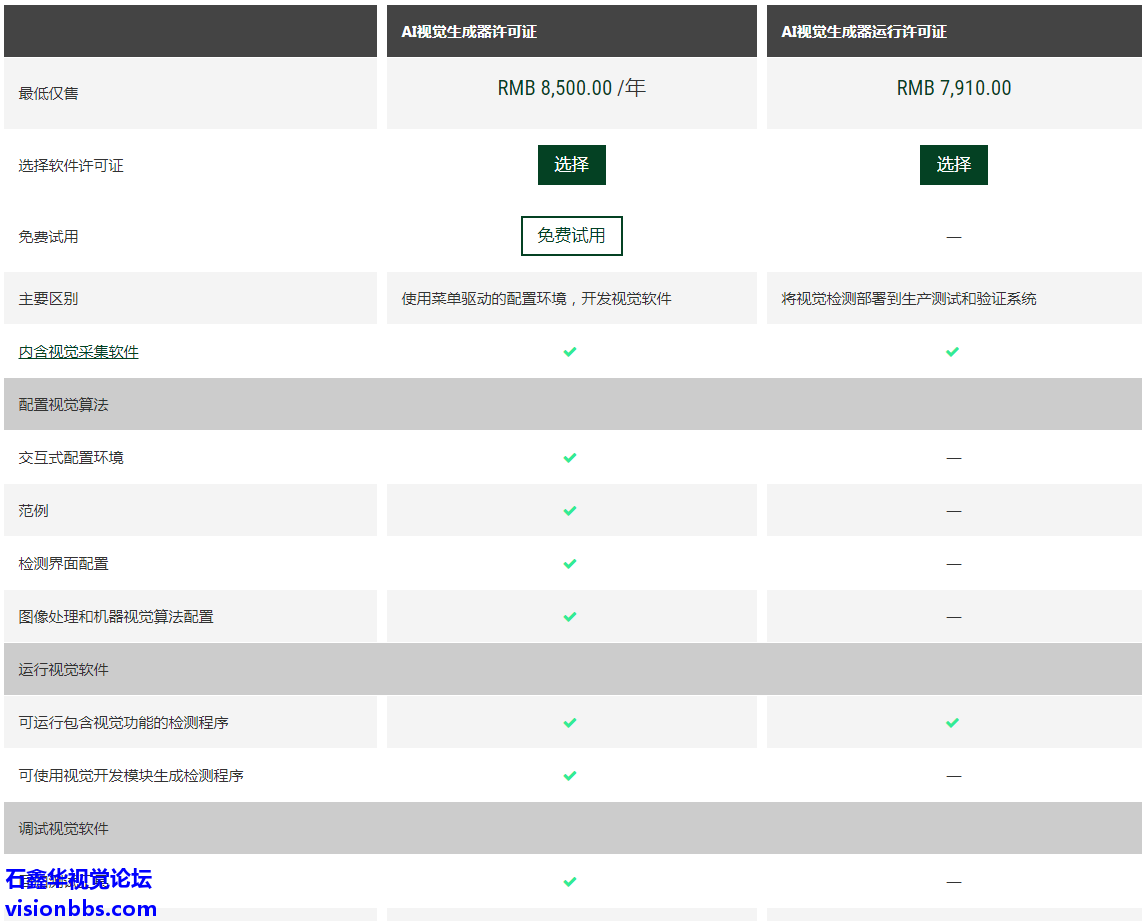
Task: Select the checkmark for 检测界面配置
Action: pos(570,564)
